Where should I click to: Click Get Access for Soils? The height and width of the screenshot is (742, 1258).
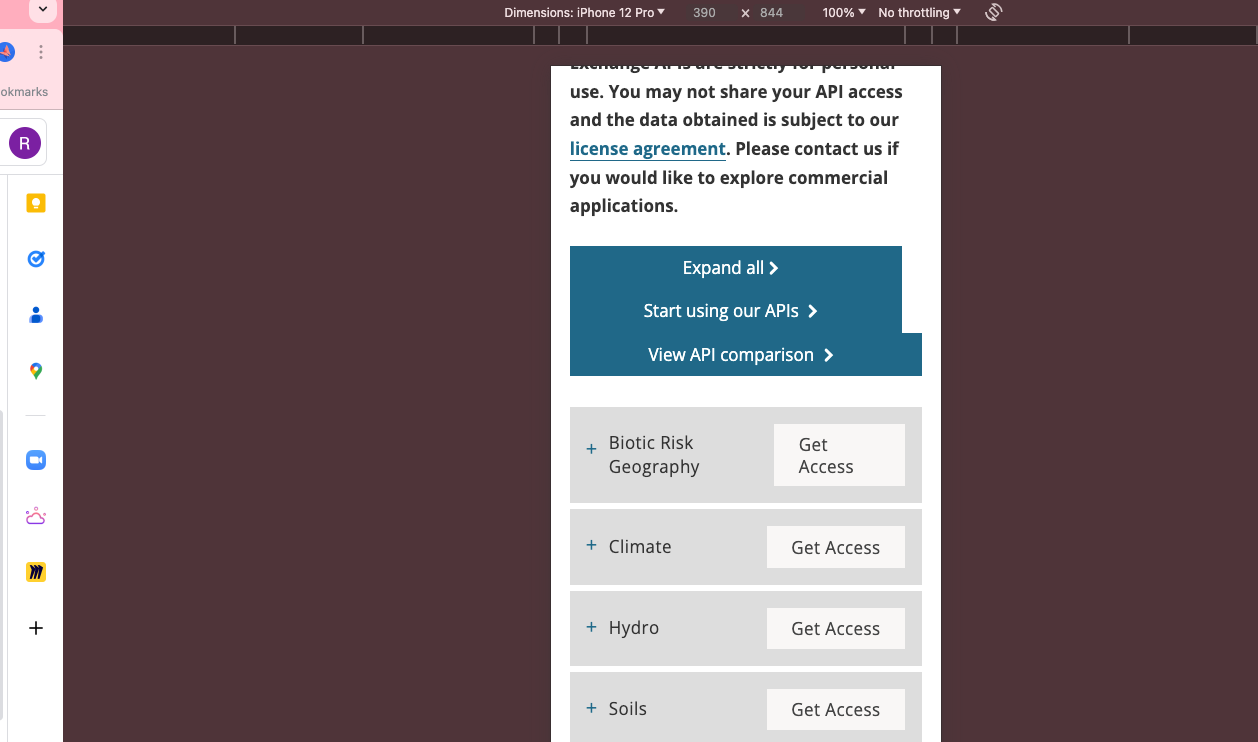pos(835,710)
